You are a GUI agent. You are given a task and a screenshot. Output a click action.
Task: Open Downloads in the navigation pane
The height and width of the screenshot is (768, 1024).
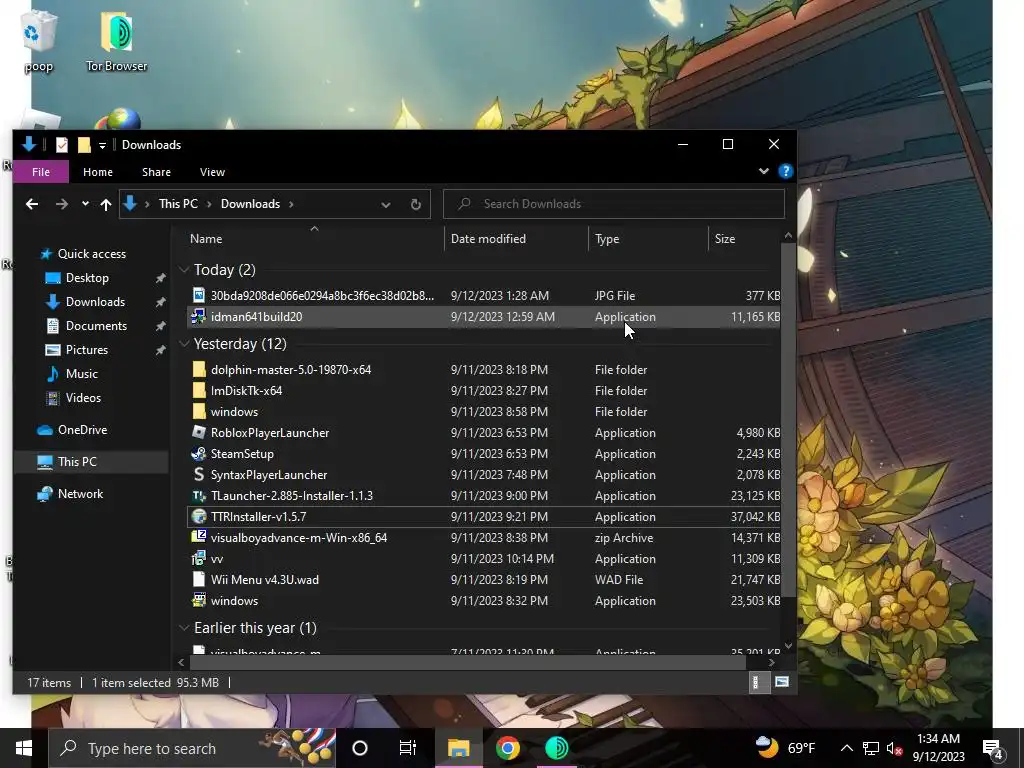95,302
